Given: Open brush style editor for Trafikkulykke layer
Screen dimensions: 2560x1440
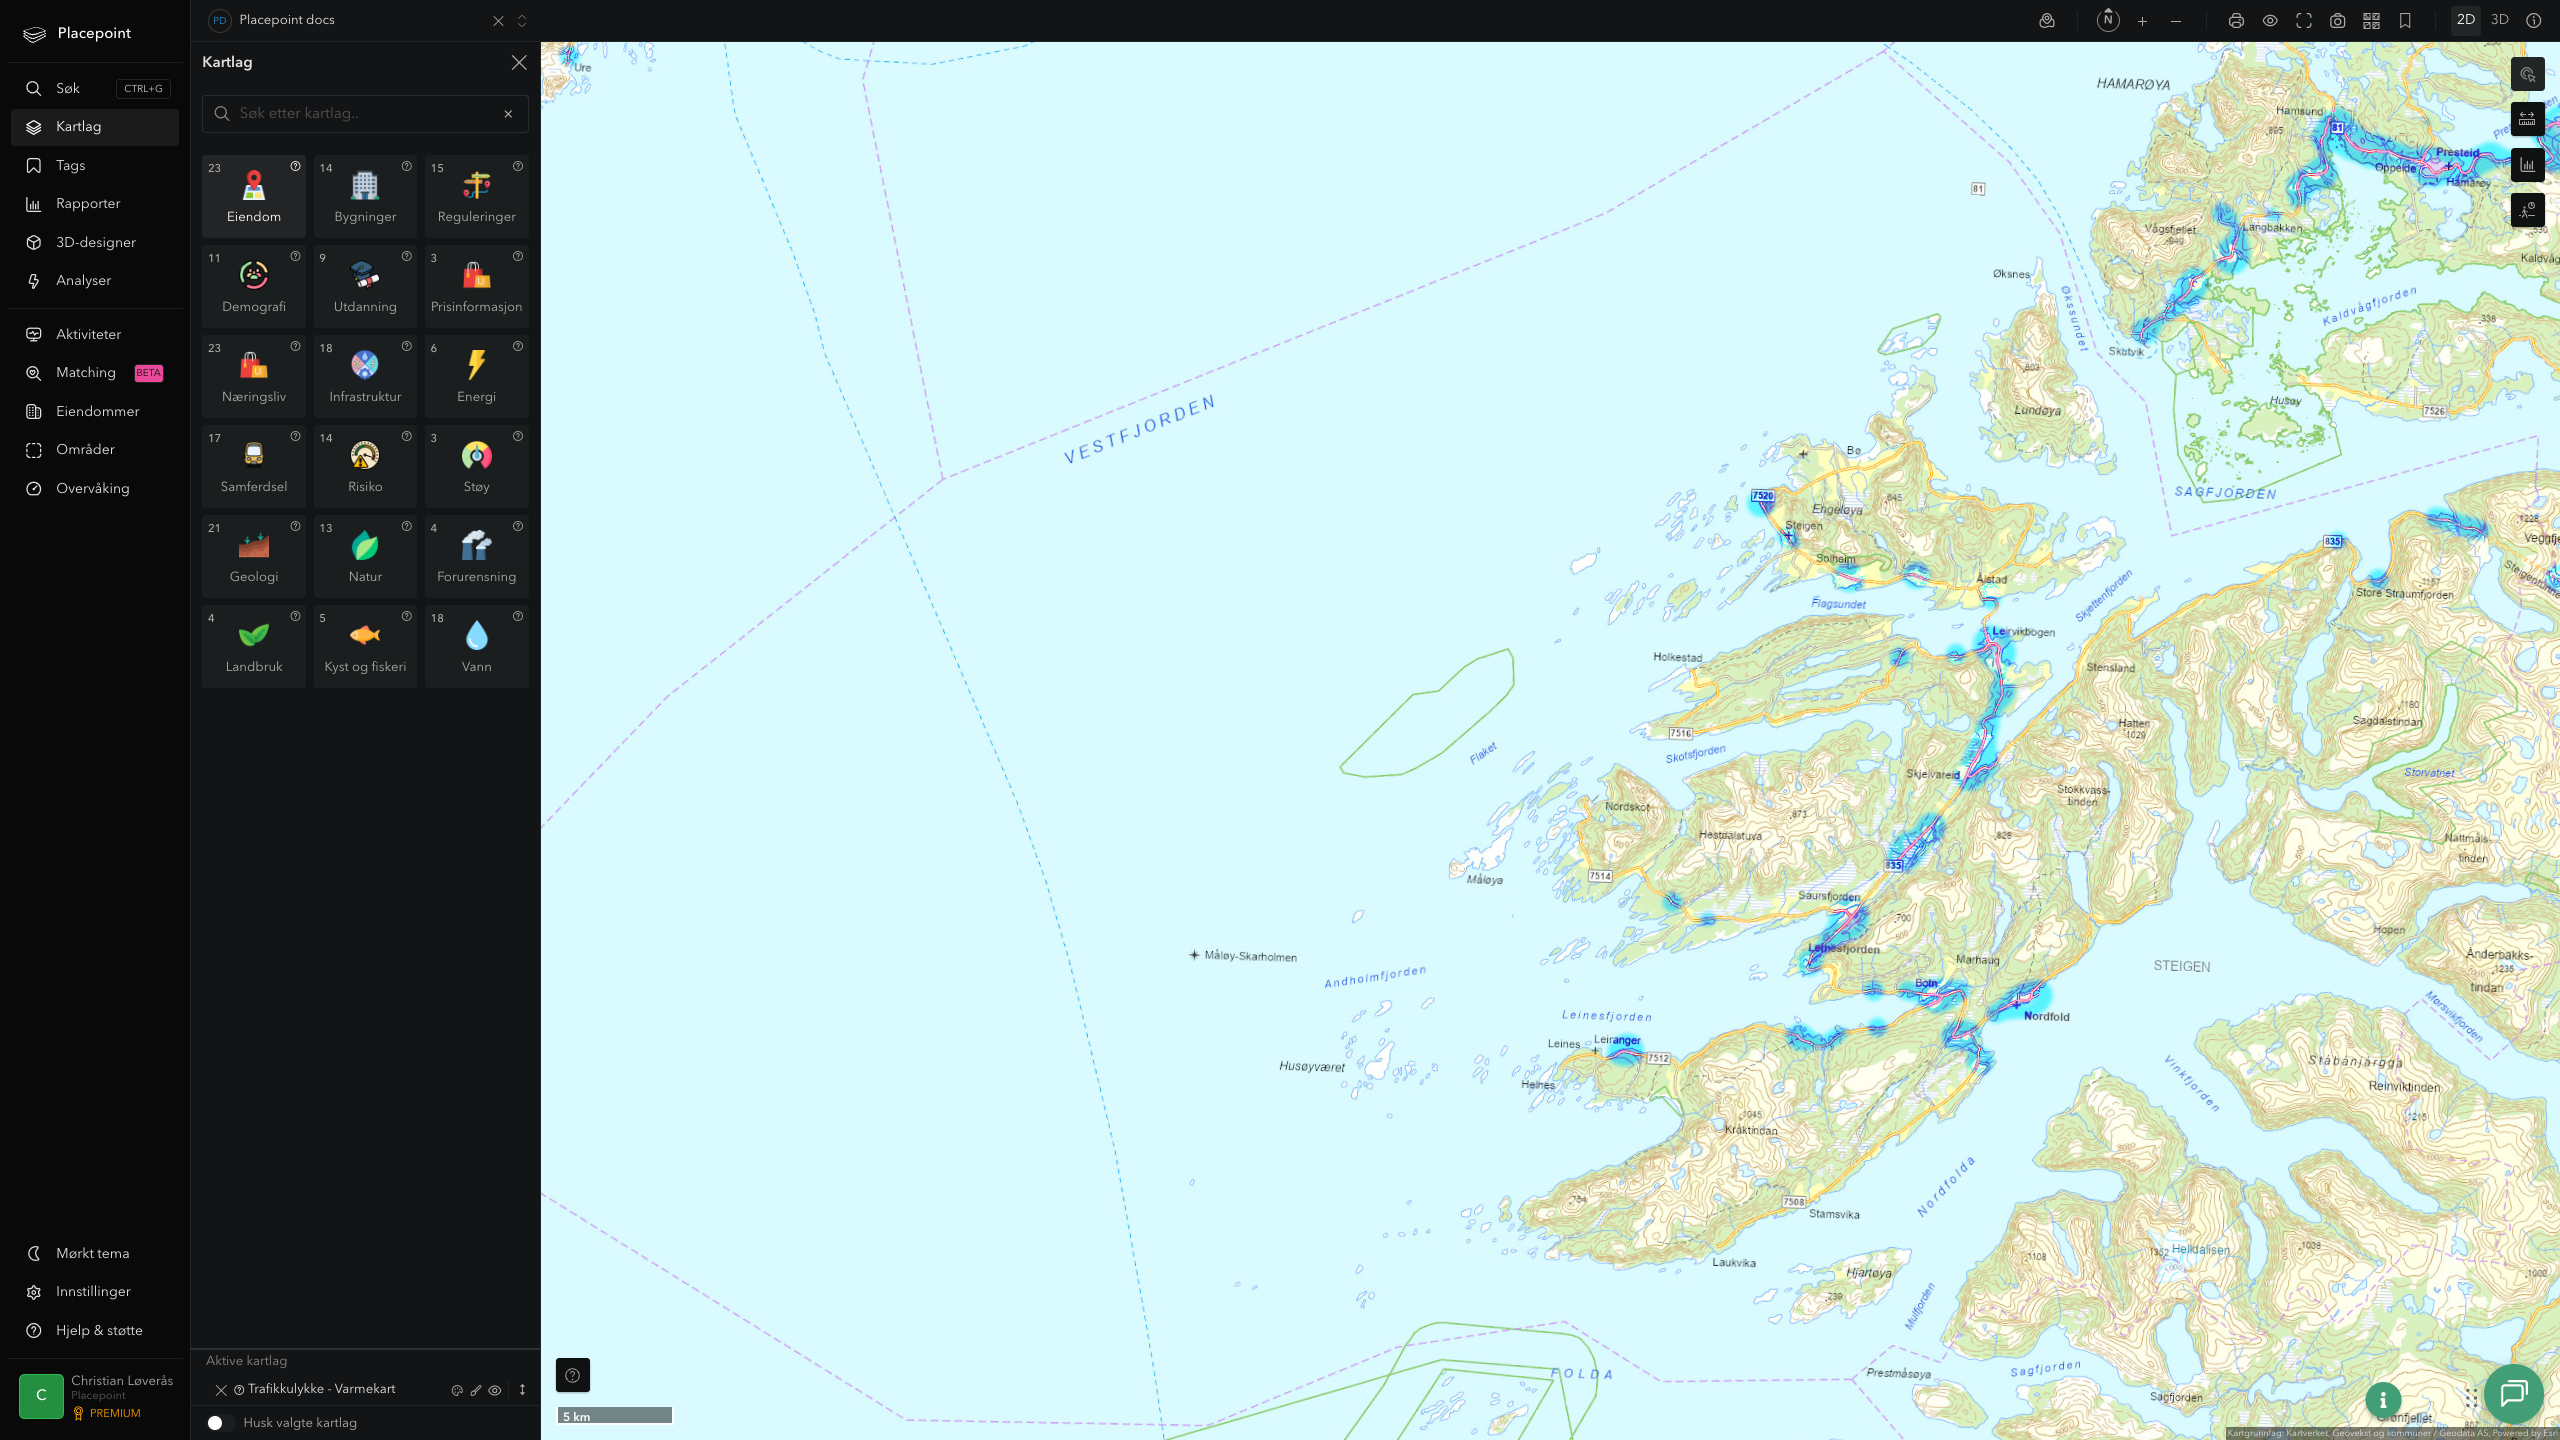Looking at the screenshot, I should coord(476,1390).
